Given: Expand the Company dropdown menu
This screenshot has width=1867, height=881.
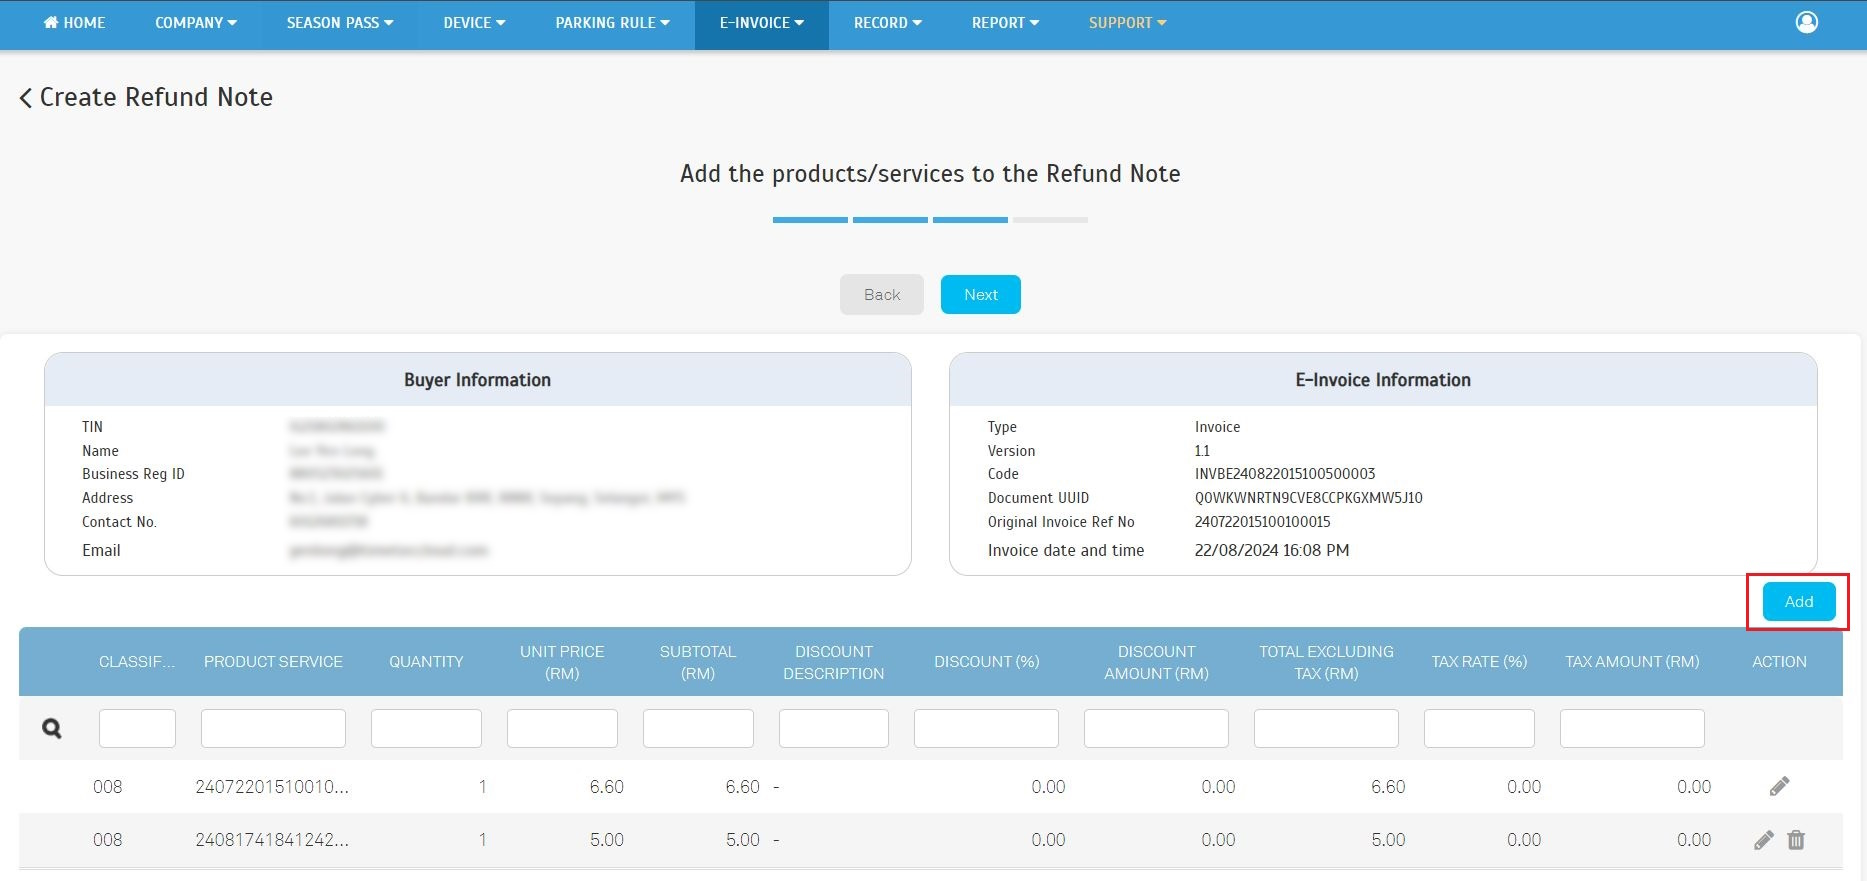Looking at the screenshot, I should pyautogui.click(x=195, y=22).
